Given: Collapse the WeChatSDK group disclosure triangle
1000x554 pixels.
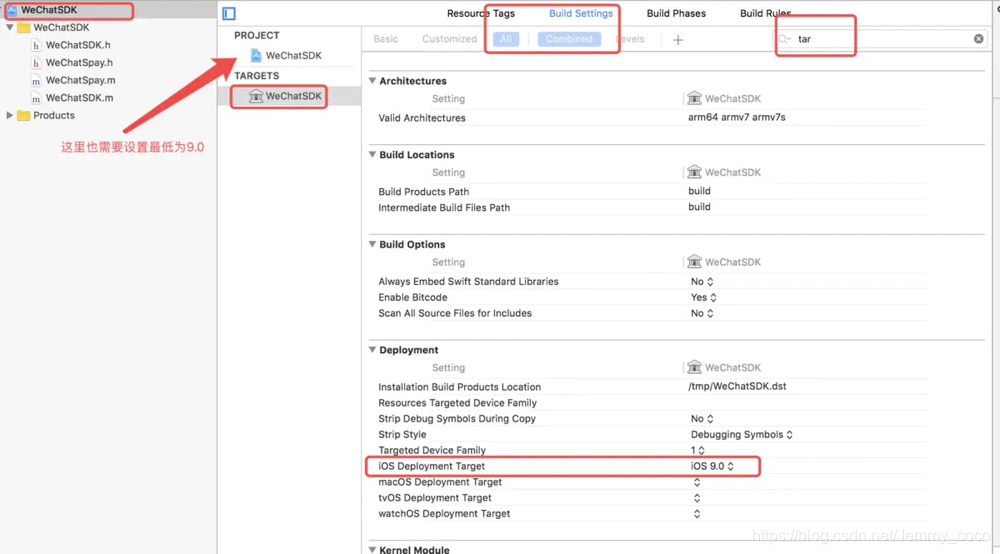Looking at the screenshot, I should [x=10, y=27].
